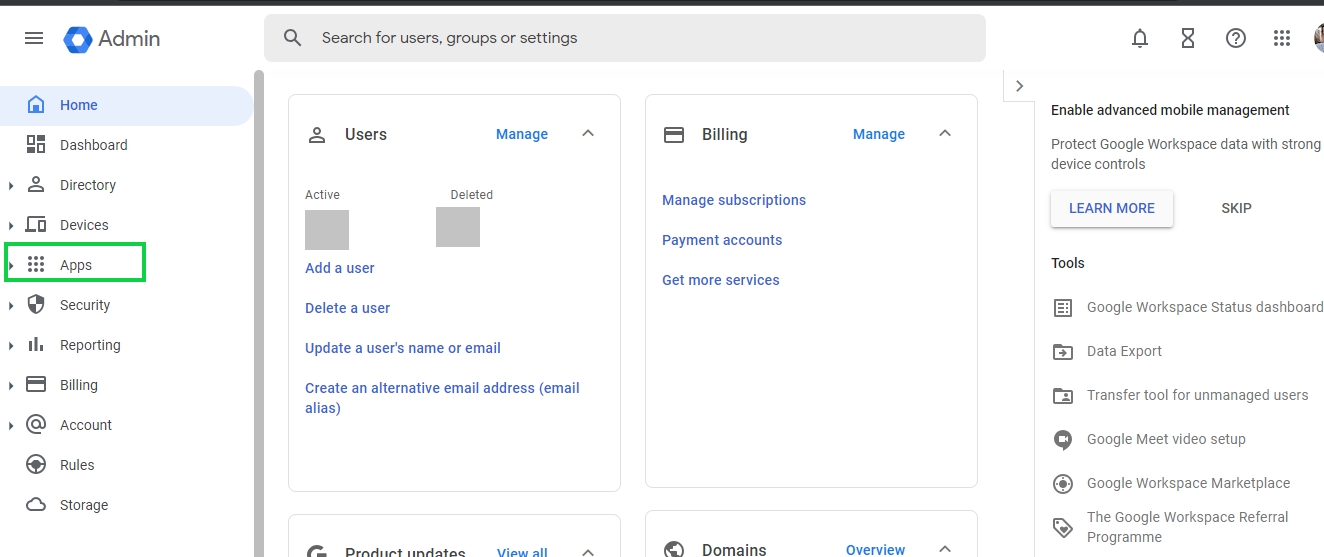Click the search users, groups or settings field

pyautogui.click(x=640, y=38)
